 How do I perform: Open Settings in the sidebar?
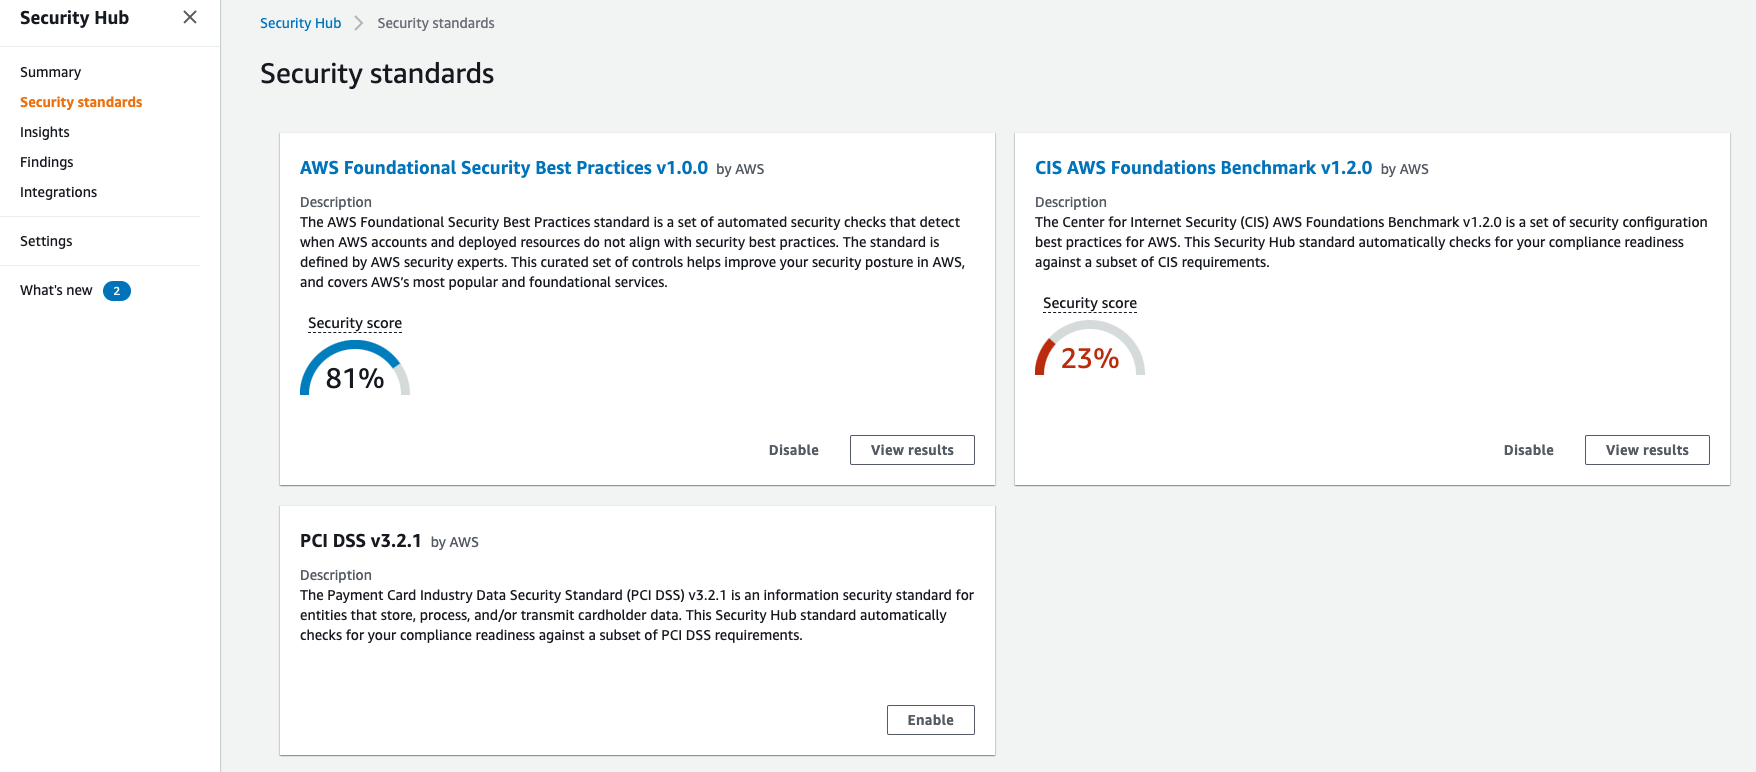tap(46, 241)
